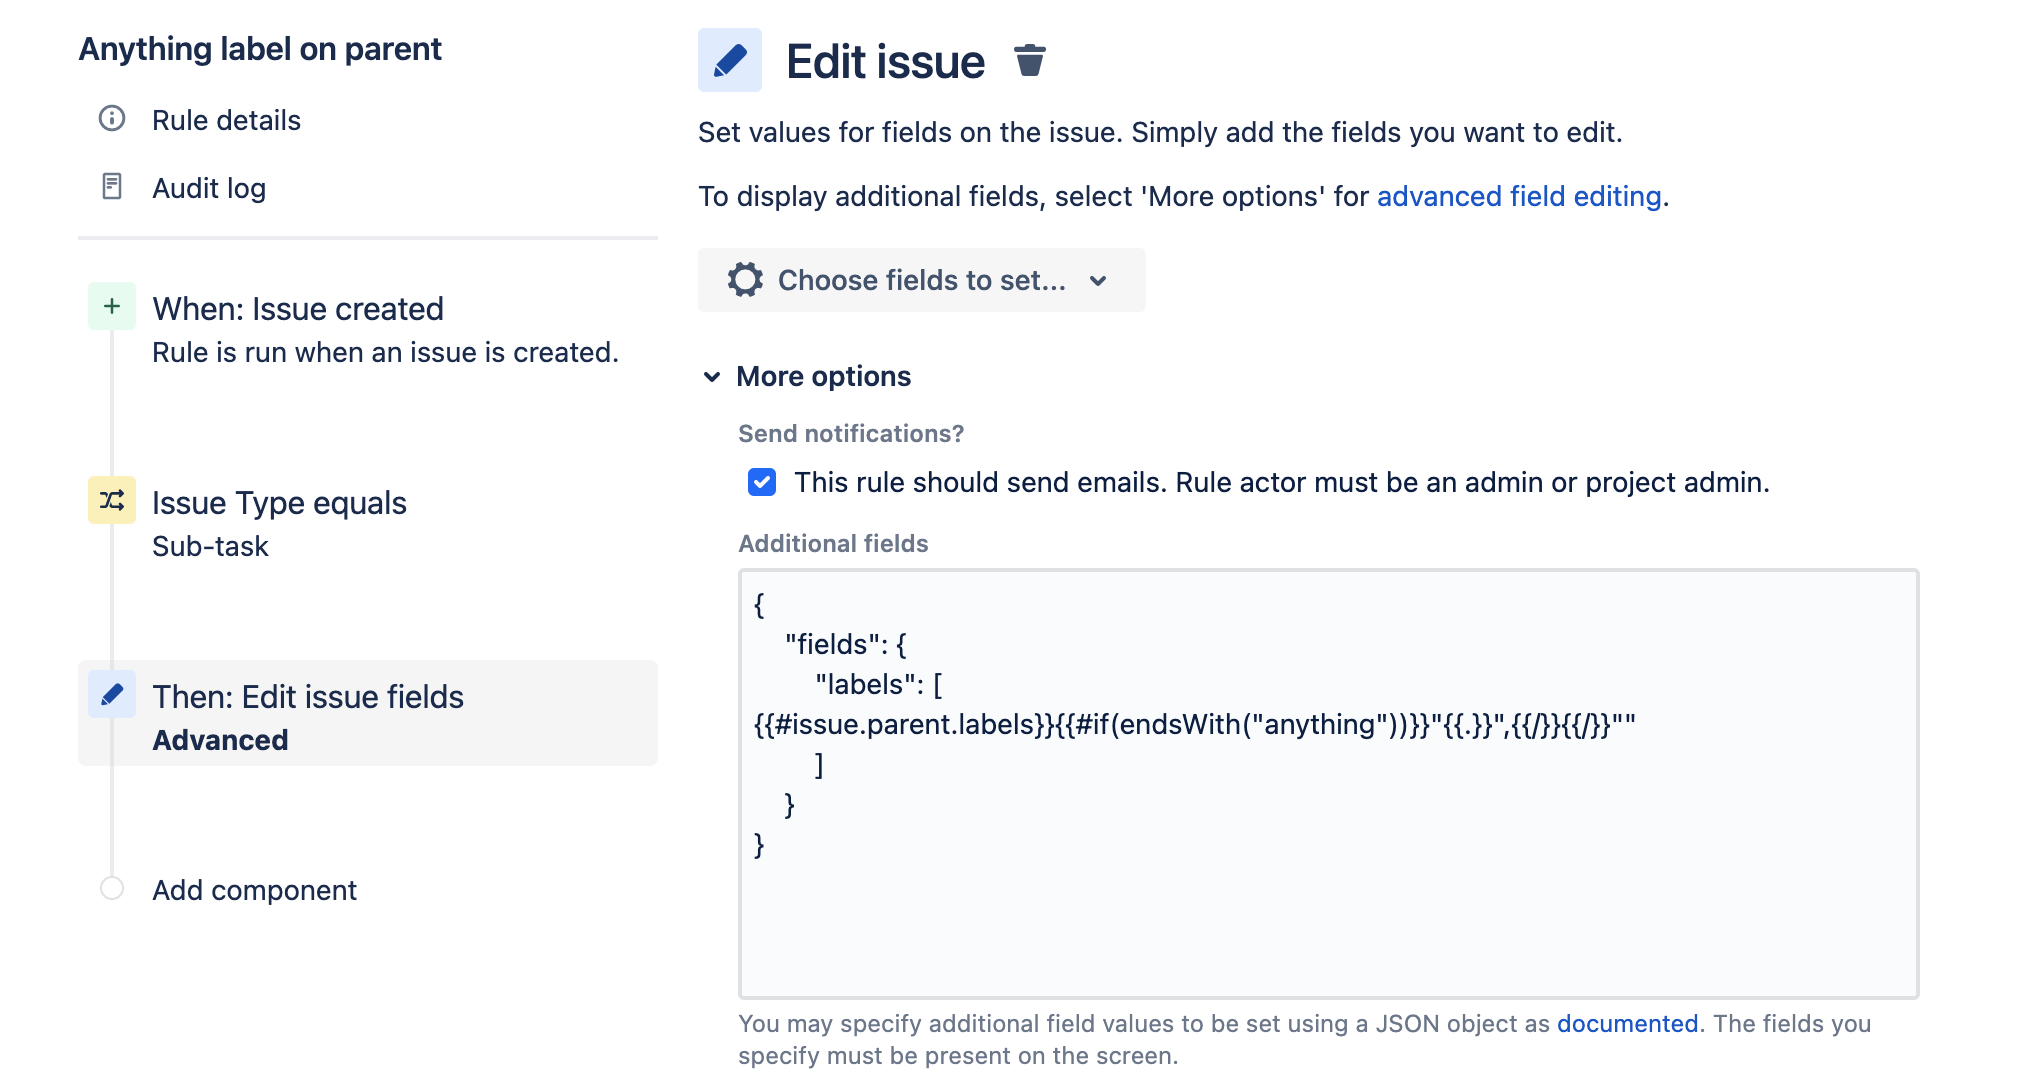Open the Audit log

[x=209, y=188]
